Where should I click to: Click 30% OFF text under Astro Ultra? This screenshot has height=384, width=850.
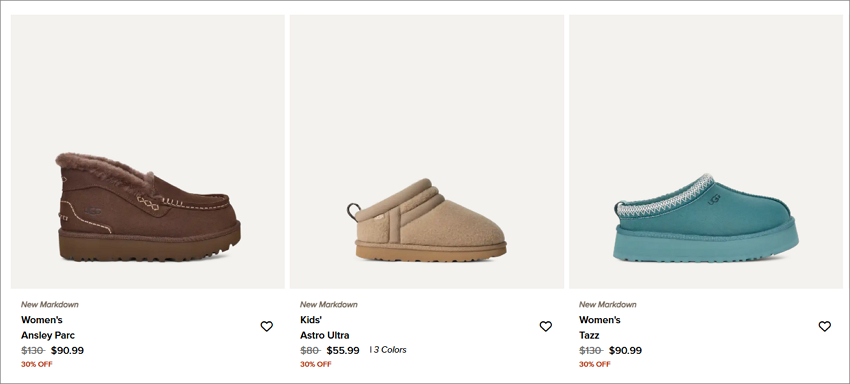(315, 364)
